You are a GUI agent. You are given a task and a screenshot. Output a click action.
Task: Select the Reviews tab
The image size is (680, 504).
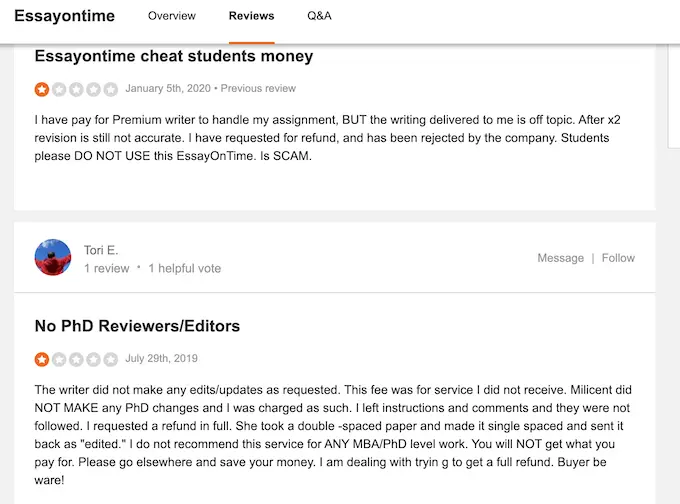click(x=252, y=16)
